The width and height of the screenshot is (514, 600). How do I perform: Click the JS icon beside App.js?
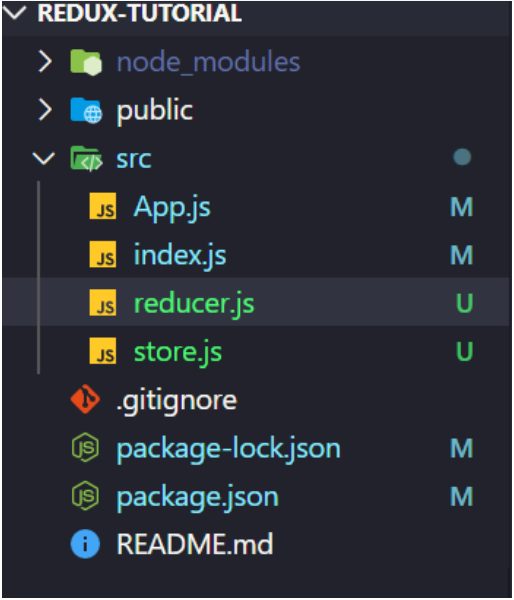coord(103,206)
